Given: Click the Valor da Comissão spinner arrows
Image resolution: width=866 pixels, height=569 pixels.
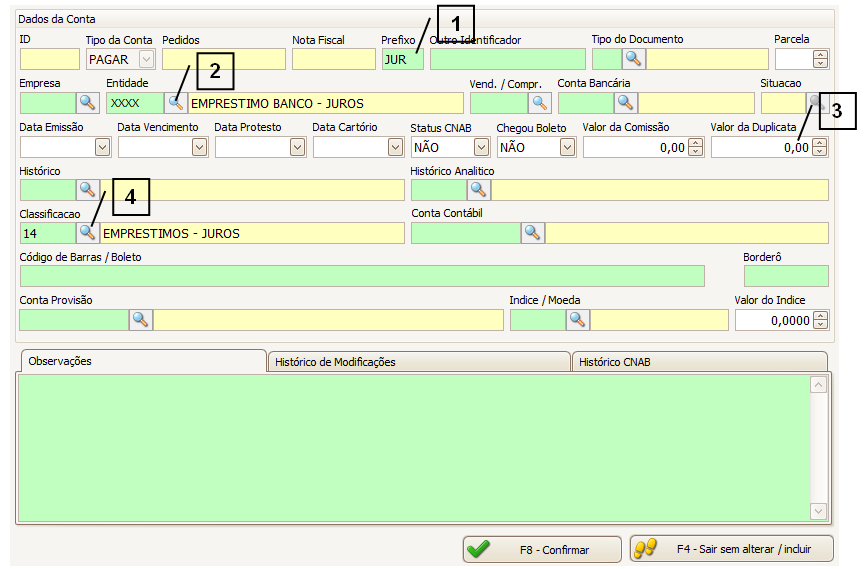Looking at the screenshot, I should point(696,147).
